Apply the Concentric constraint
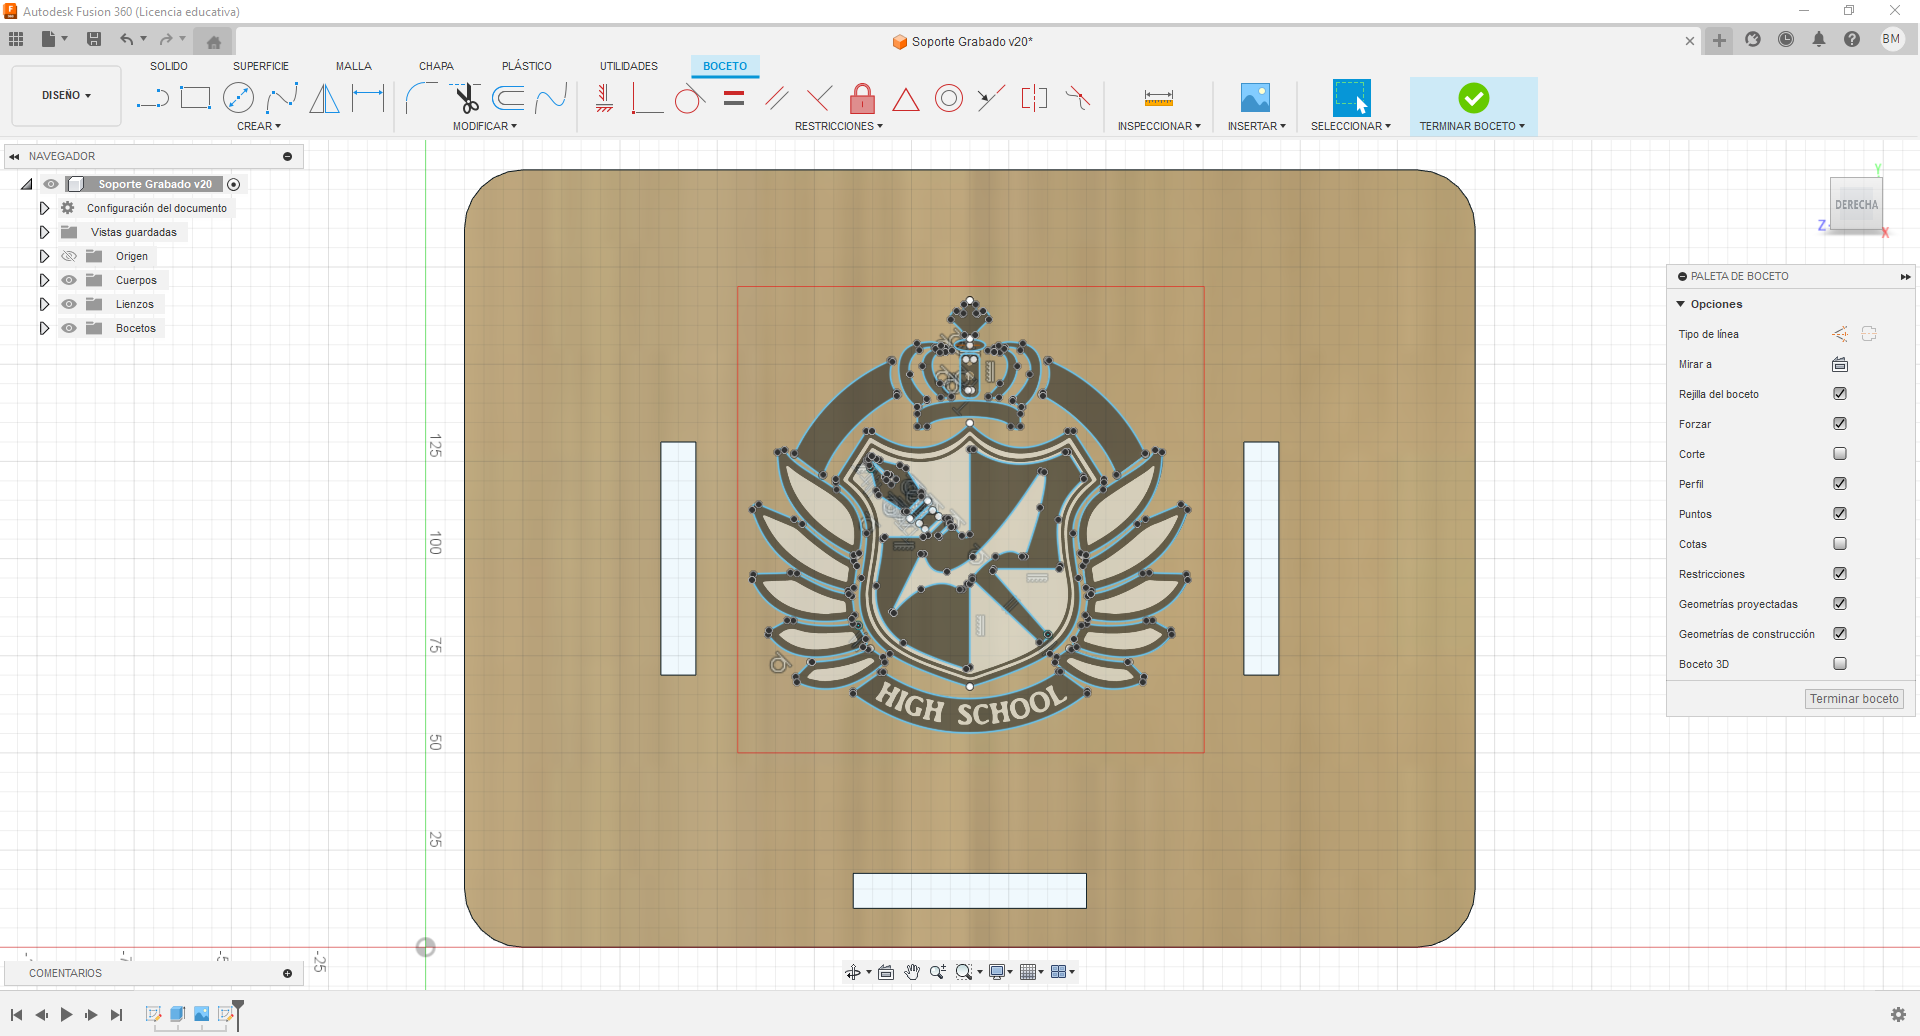The height and width of the screenshot is (1036, 1920). (949, 98)
